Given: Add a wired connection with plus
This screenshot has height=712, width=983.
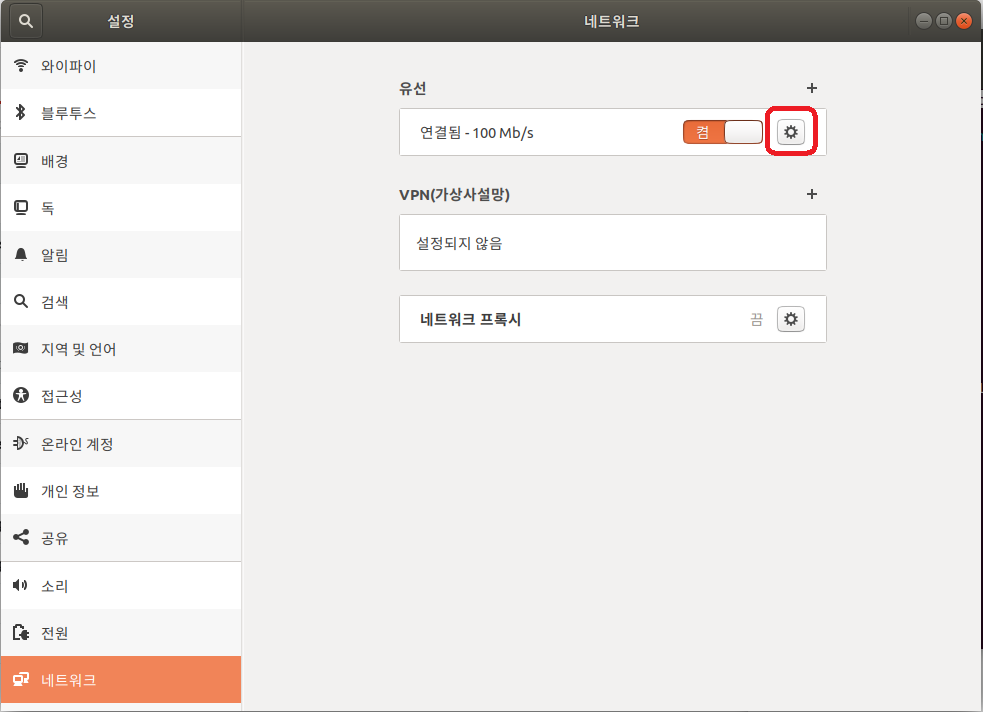Looking at the screenshot, I should pos(812,88).
